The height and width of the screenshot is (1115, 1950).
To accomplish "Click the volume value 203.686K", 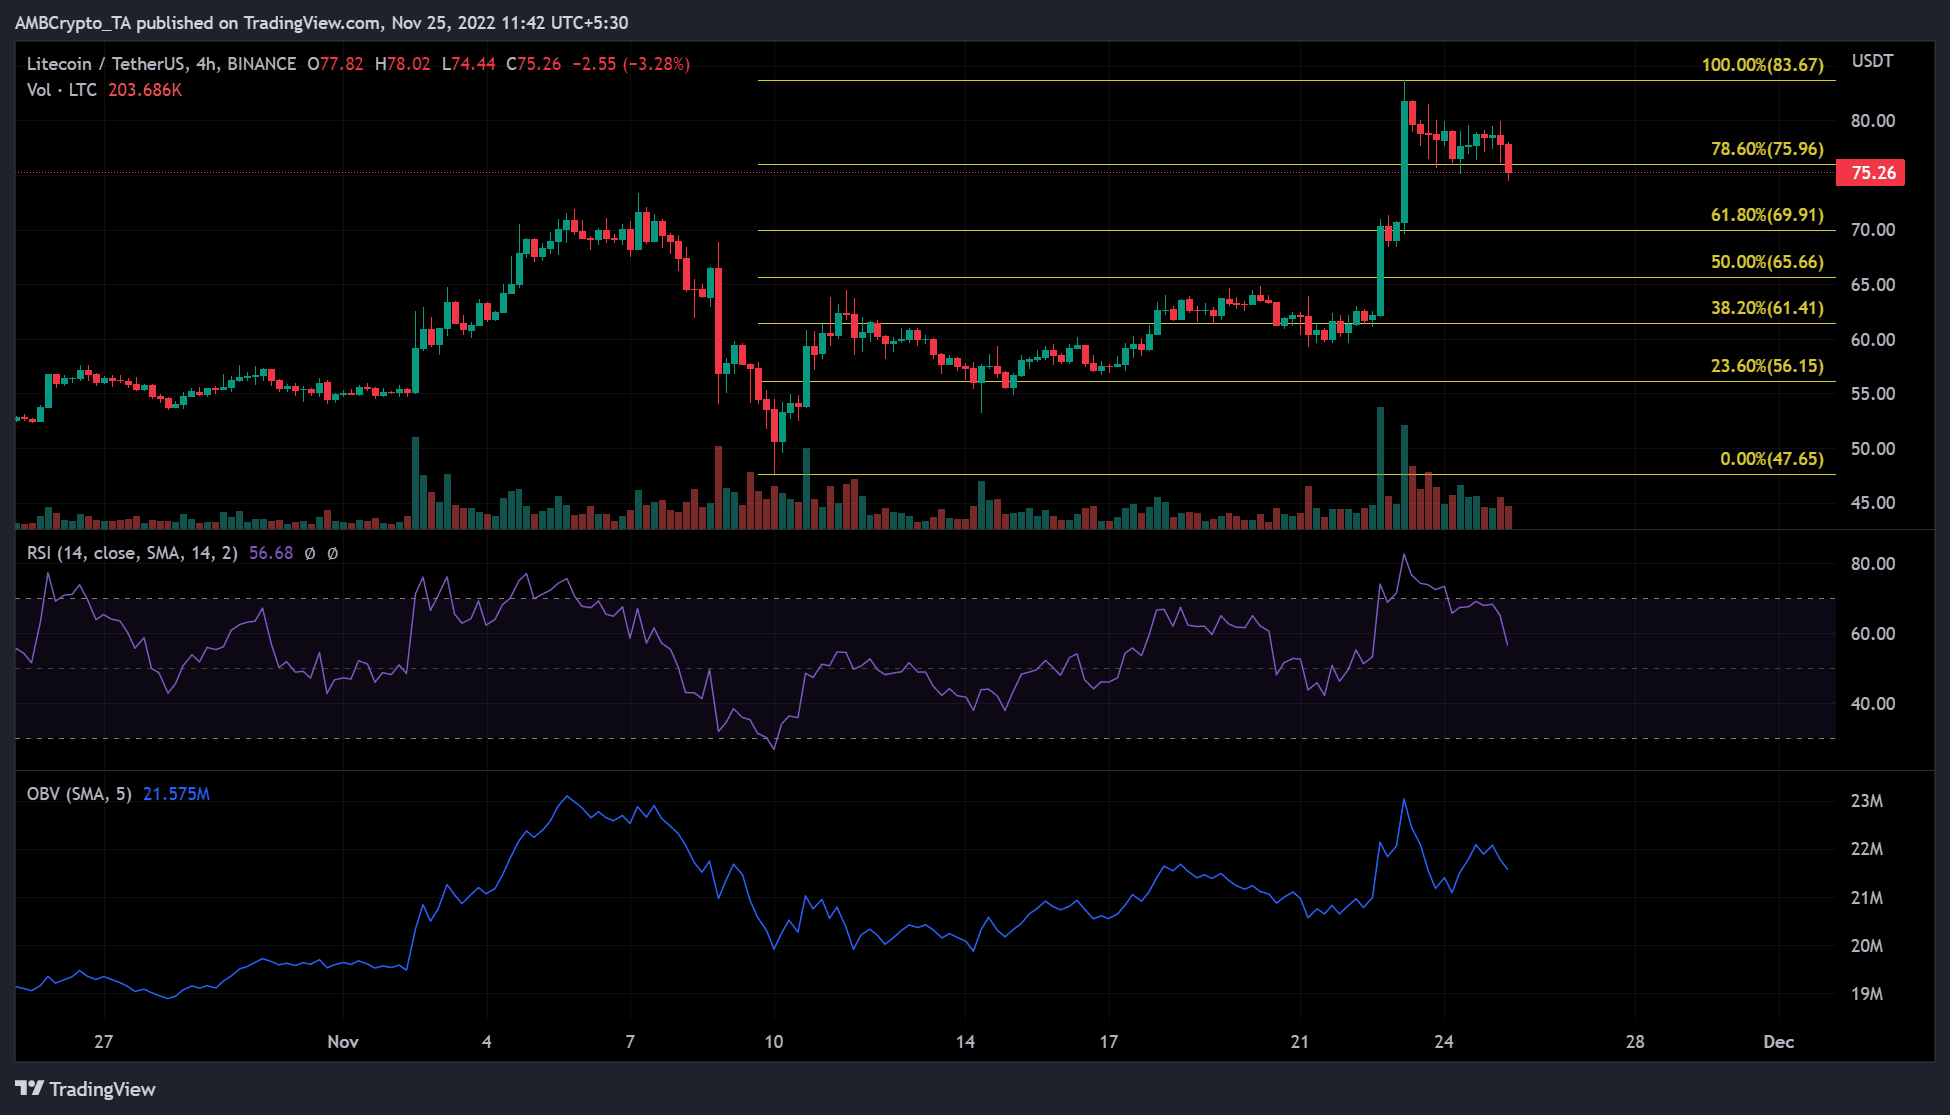I will [x=145, y=90].
